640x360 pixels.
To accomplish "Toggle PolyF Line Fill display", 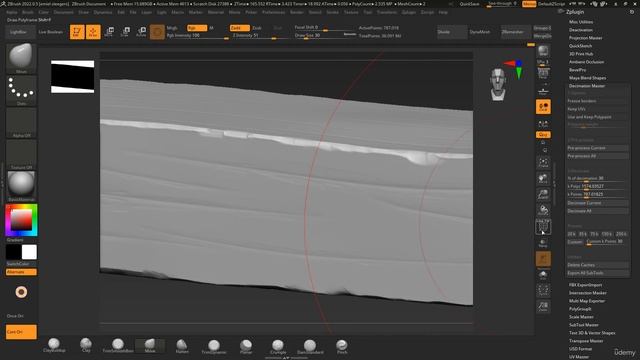I will pyautogui.click(x=543, y=227).
